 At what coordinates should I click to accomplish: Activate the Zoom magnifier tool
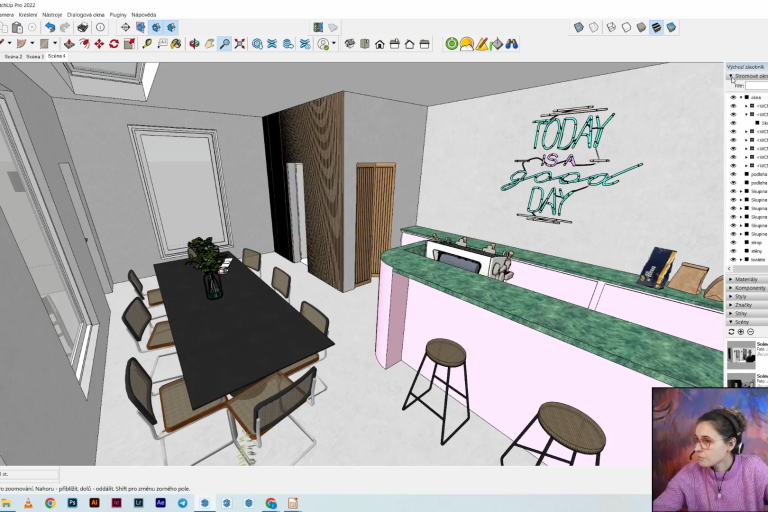225,44
